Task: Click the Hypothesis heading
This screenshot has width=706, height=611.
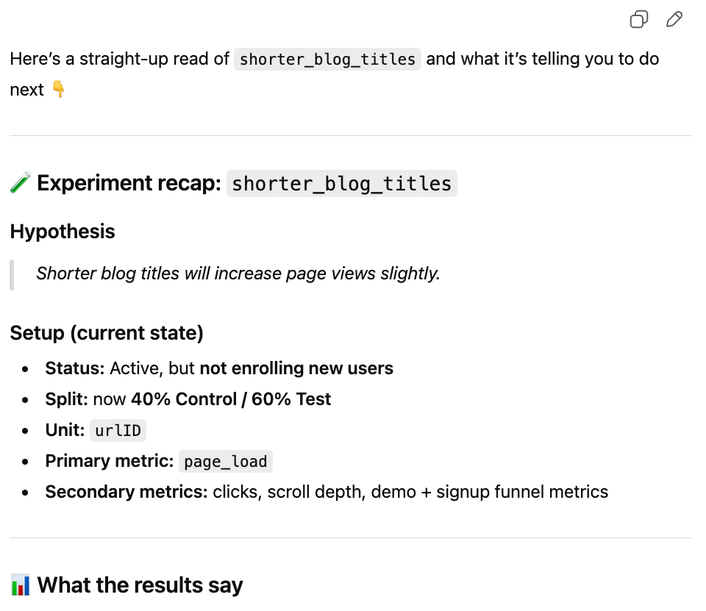Action: click(62, 231)
